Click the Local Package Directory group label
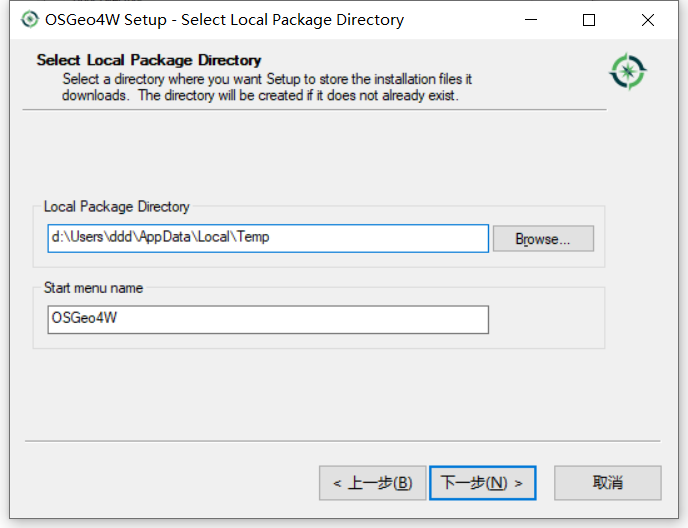 click(x=116, y=207)
